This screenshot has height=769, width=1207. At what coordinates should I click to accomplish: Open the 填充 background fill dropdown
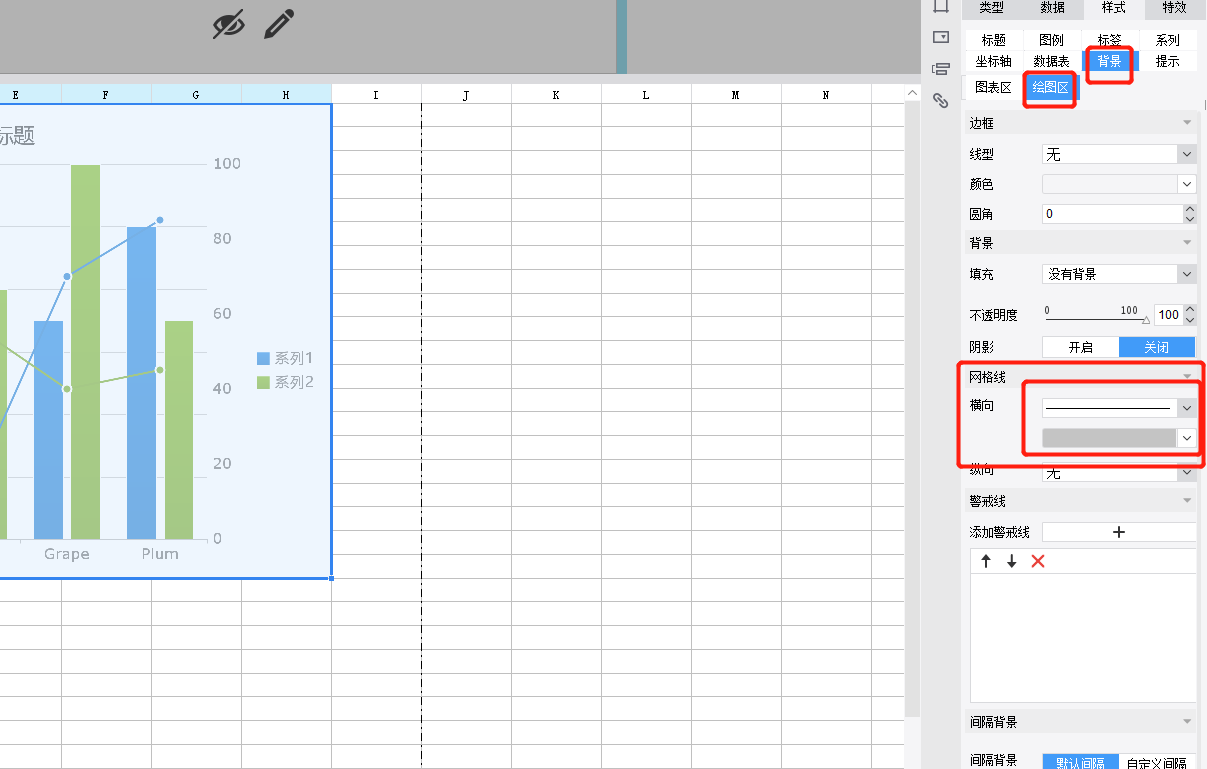(x=1119, y=274)
